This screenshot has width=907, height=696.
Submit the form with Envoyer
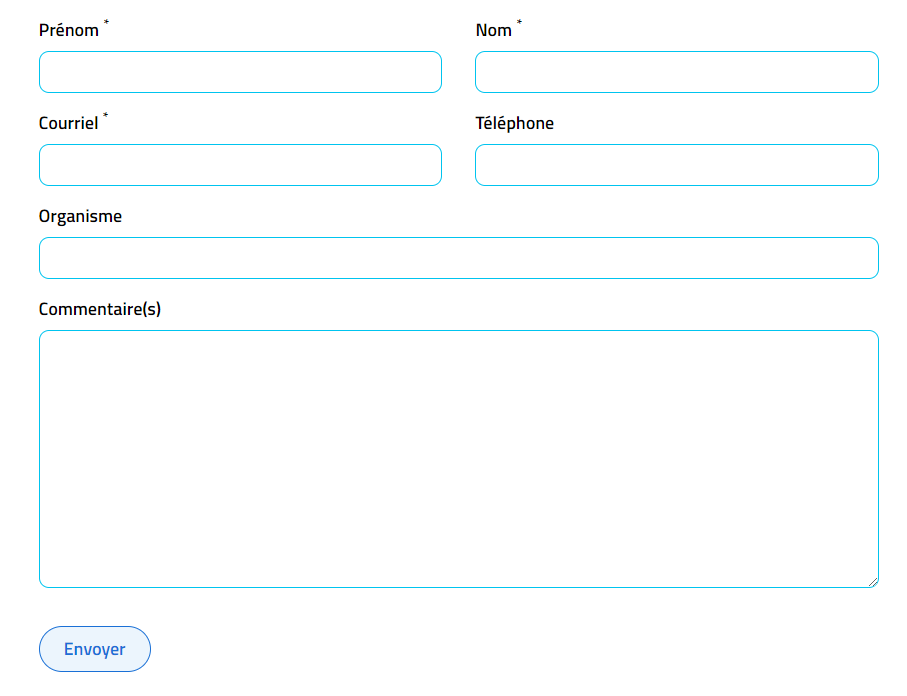pos(95,649)
